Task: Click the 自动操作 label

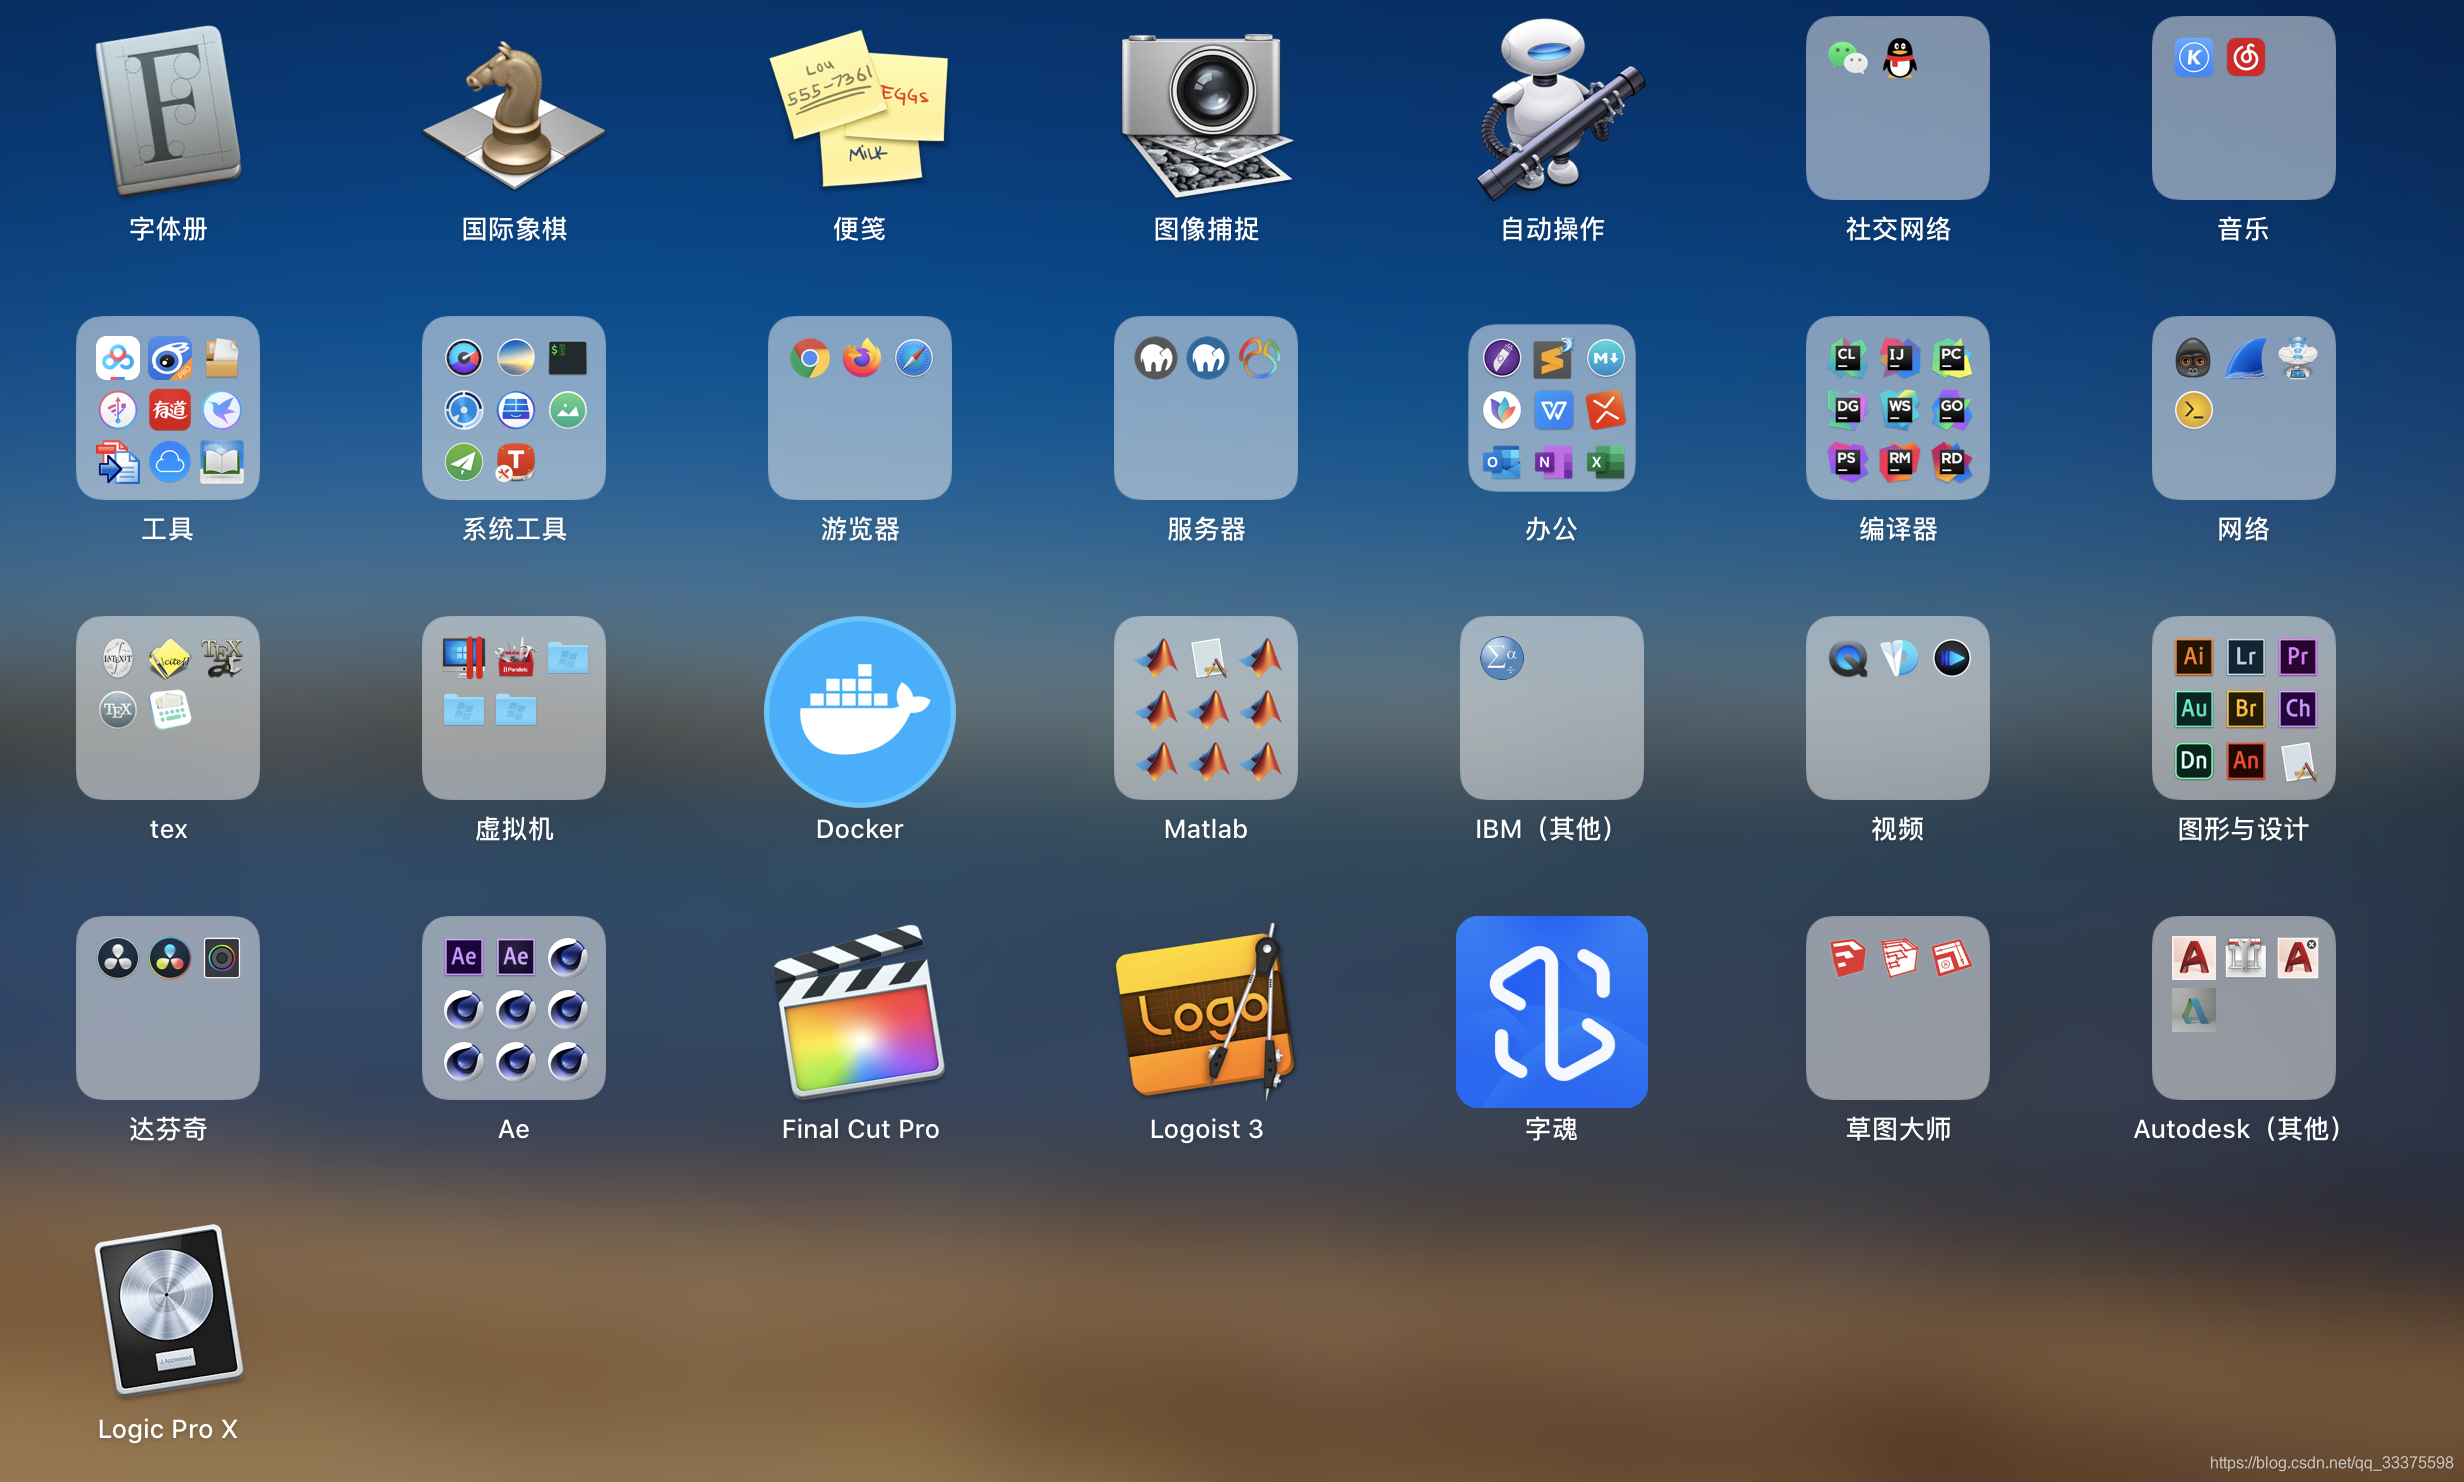Action: pyautogui.click(x=1552, y=229)
